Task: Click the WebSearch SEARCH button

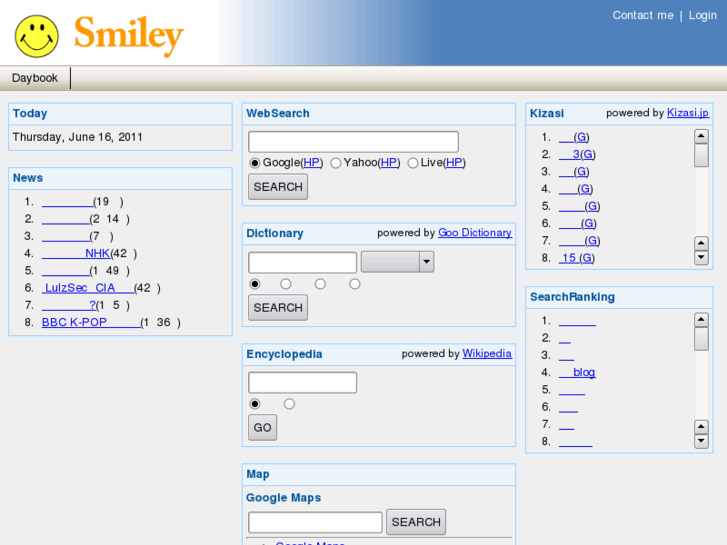Action: pyautogui.click(x=278, y=187)
